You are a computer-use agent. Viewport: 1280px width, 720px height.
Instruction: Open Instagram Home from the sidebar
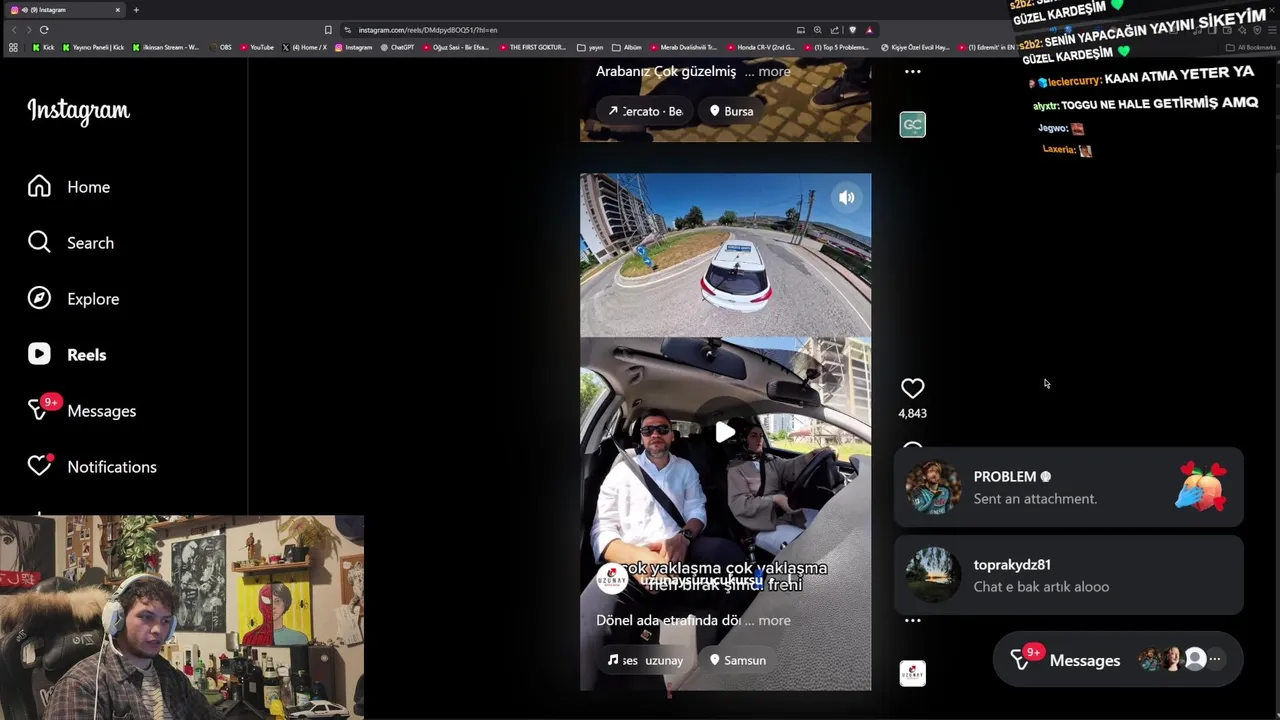[x=69, y=187]
